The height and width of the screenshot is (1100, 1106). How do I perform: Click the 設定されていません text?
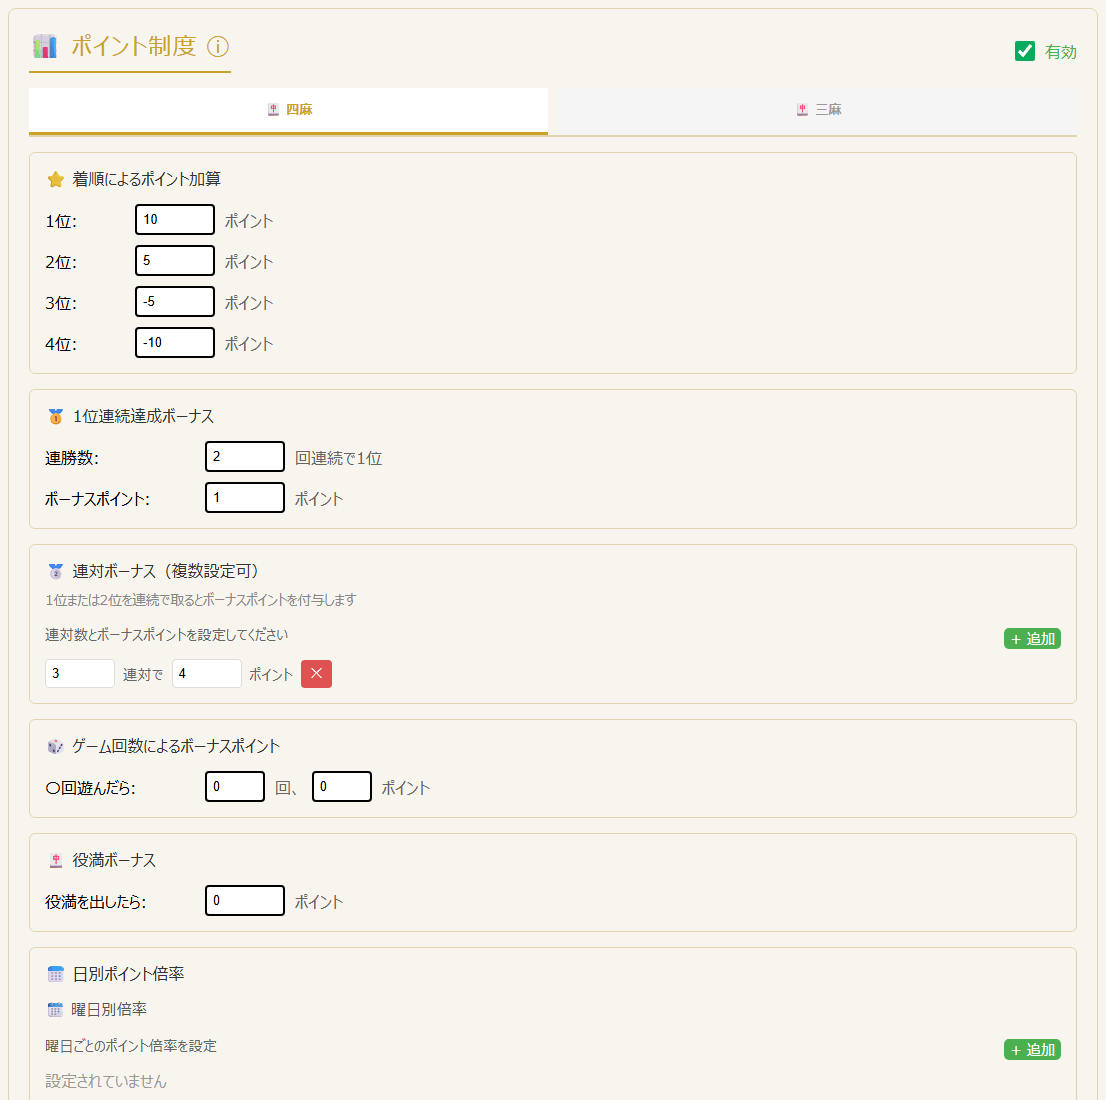106,1081
